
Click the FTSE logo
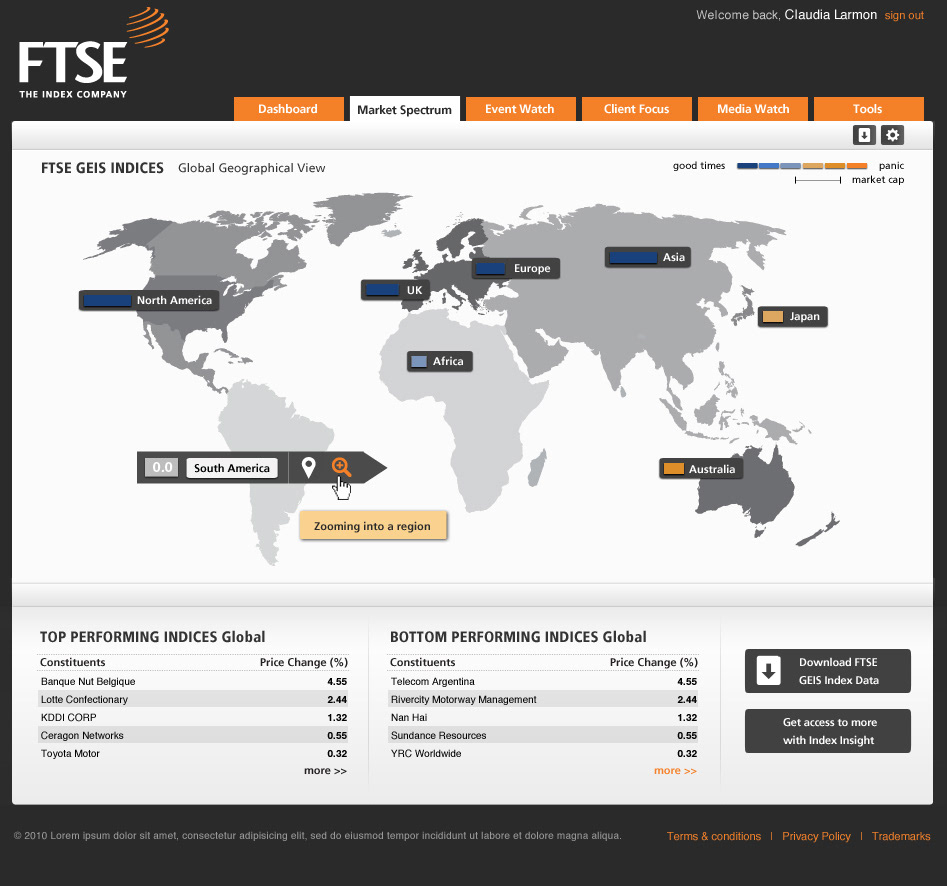[94, 53]
